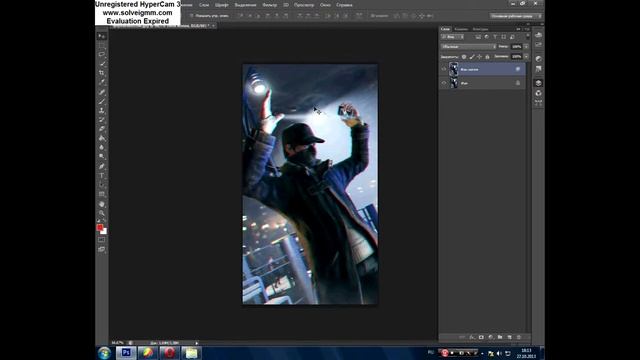This screenshot has height=360, width=640.
Task: Open the Filter menu
Action: pos(269,5)
